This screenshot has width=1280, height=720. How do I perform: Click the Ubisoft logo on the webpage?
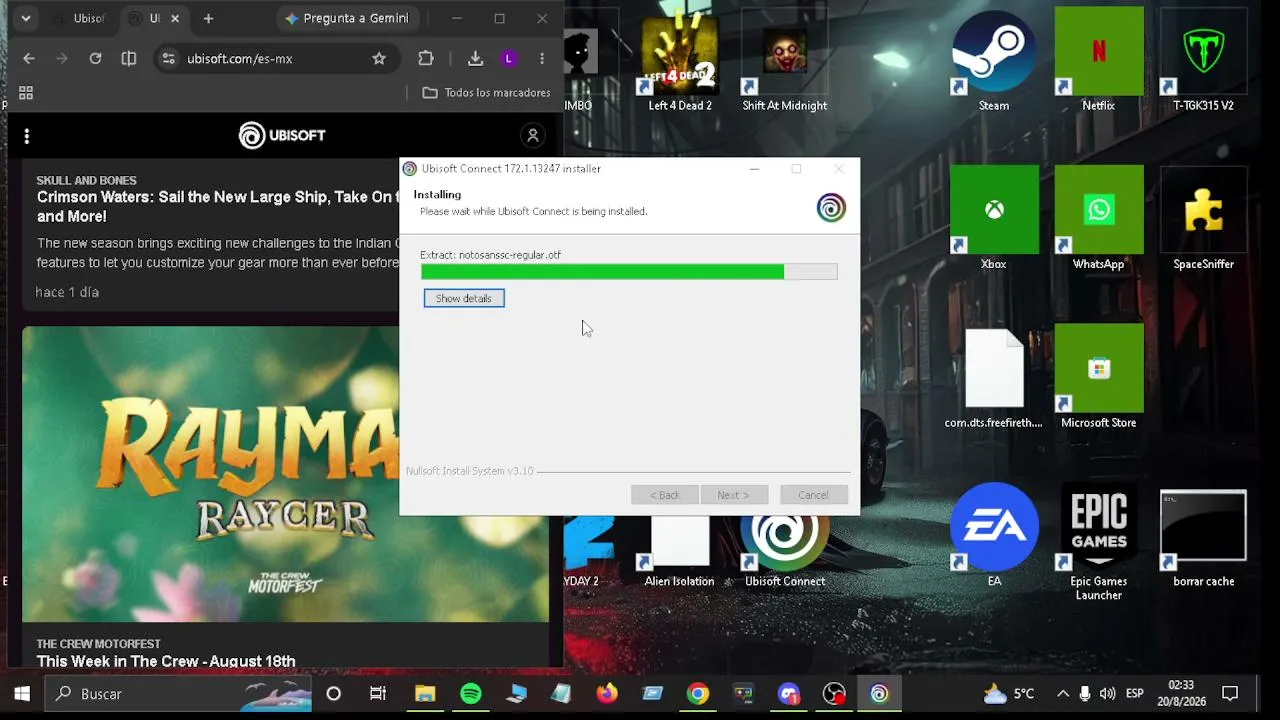282,135
